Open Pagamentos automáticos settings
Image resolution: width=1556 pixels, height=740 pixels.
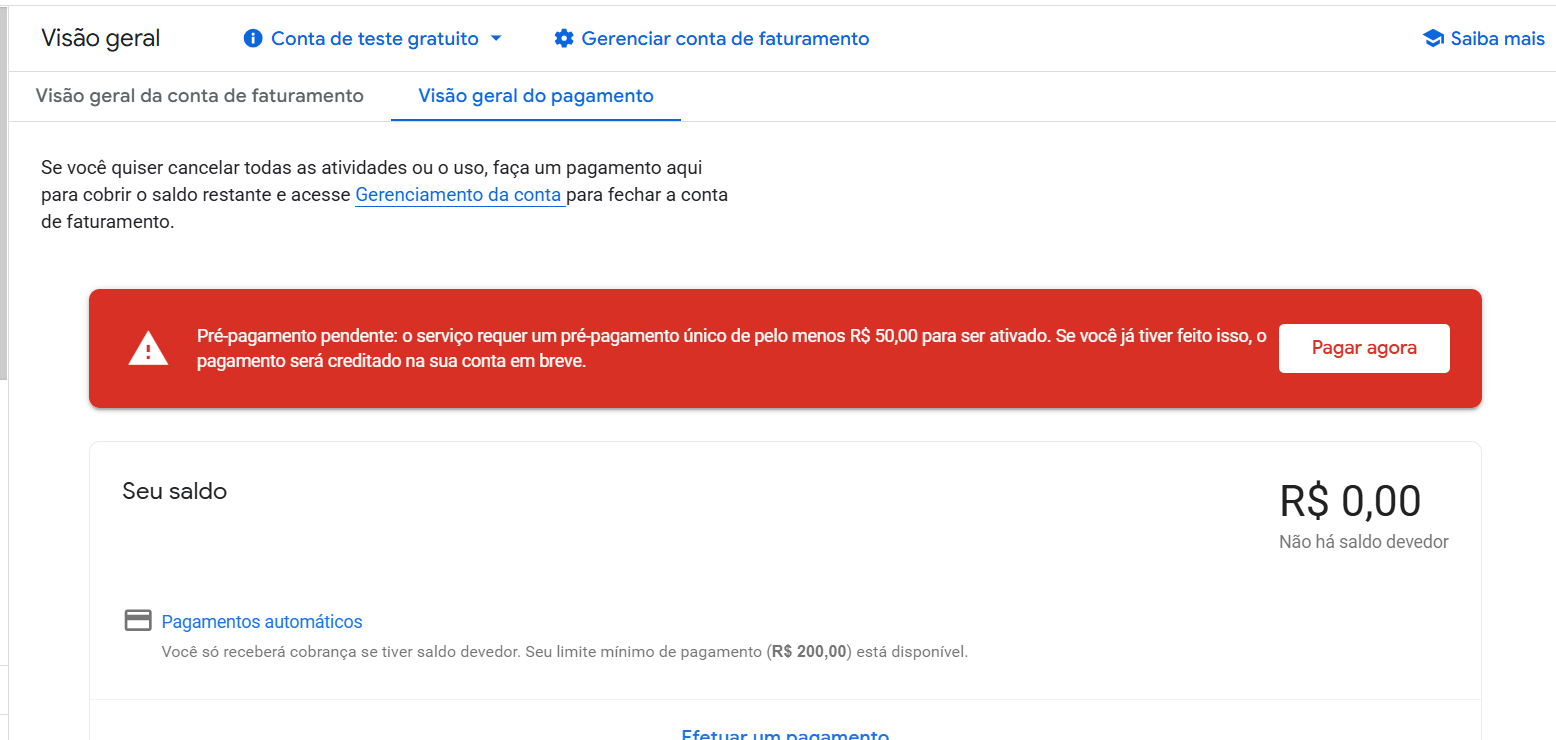(x=262, y=621)
